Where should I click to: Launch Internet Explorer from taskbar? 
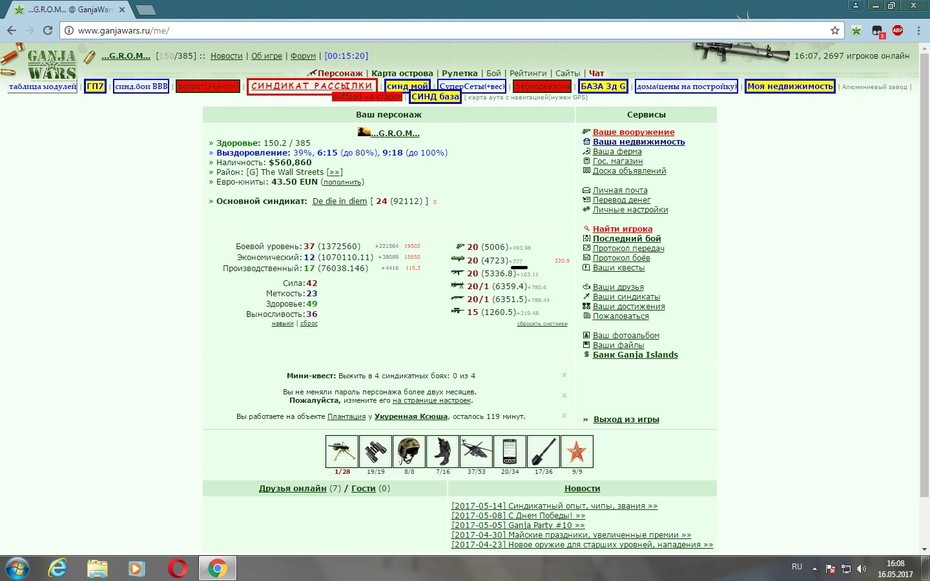click(x=57, y=569)
